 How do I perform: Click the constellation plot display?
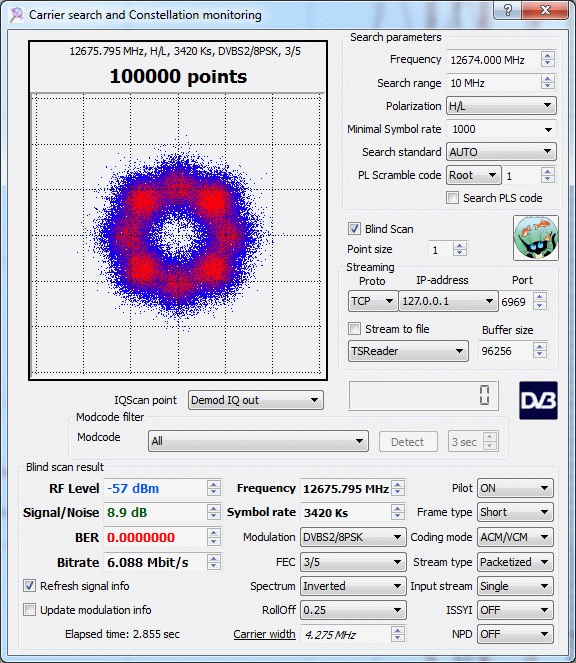[178, 234]
